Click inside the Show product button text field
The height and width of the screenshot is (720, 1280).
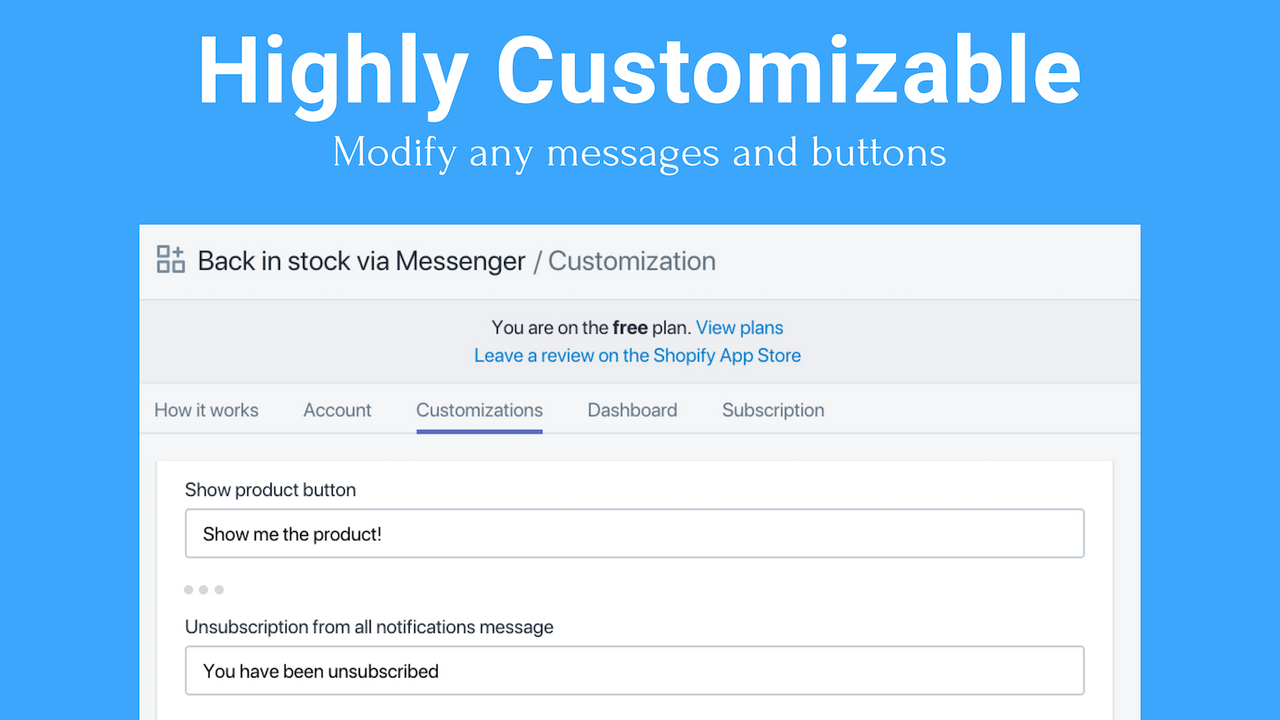coord(634,533)
